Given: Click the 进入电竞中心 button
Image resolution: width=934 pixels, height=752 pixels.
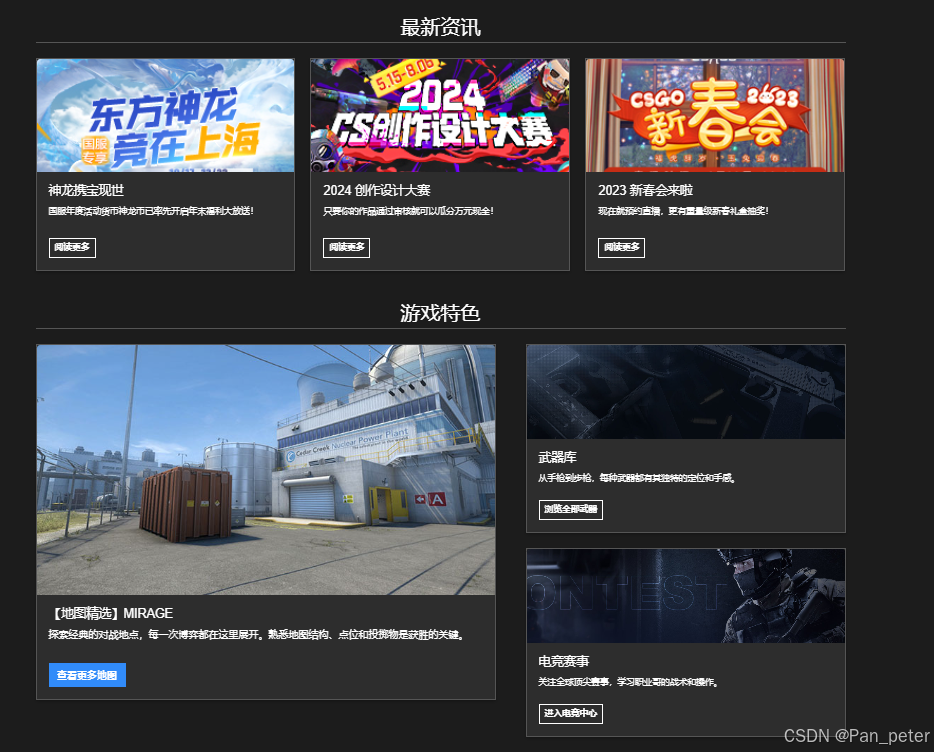Looking at the screenshot, I should (571, 713).
